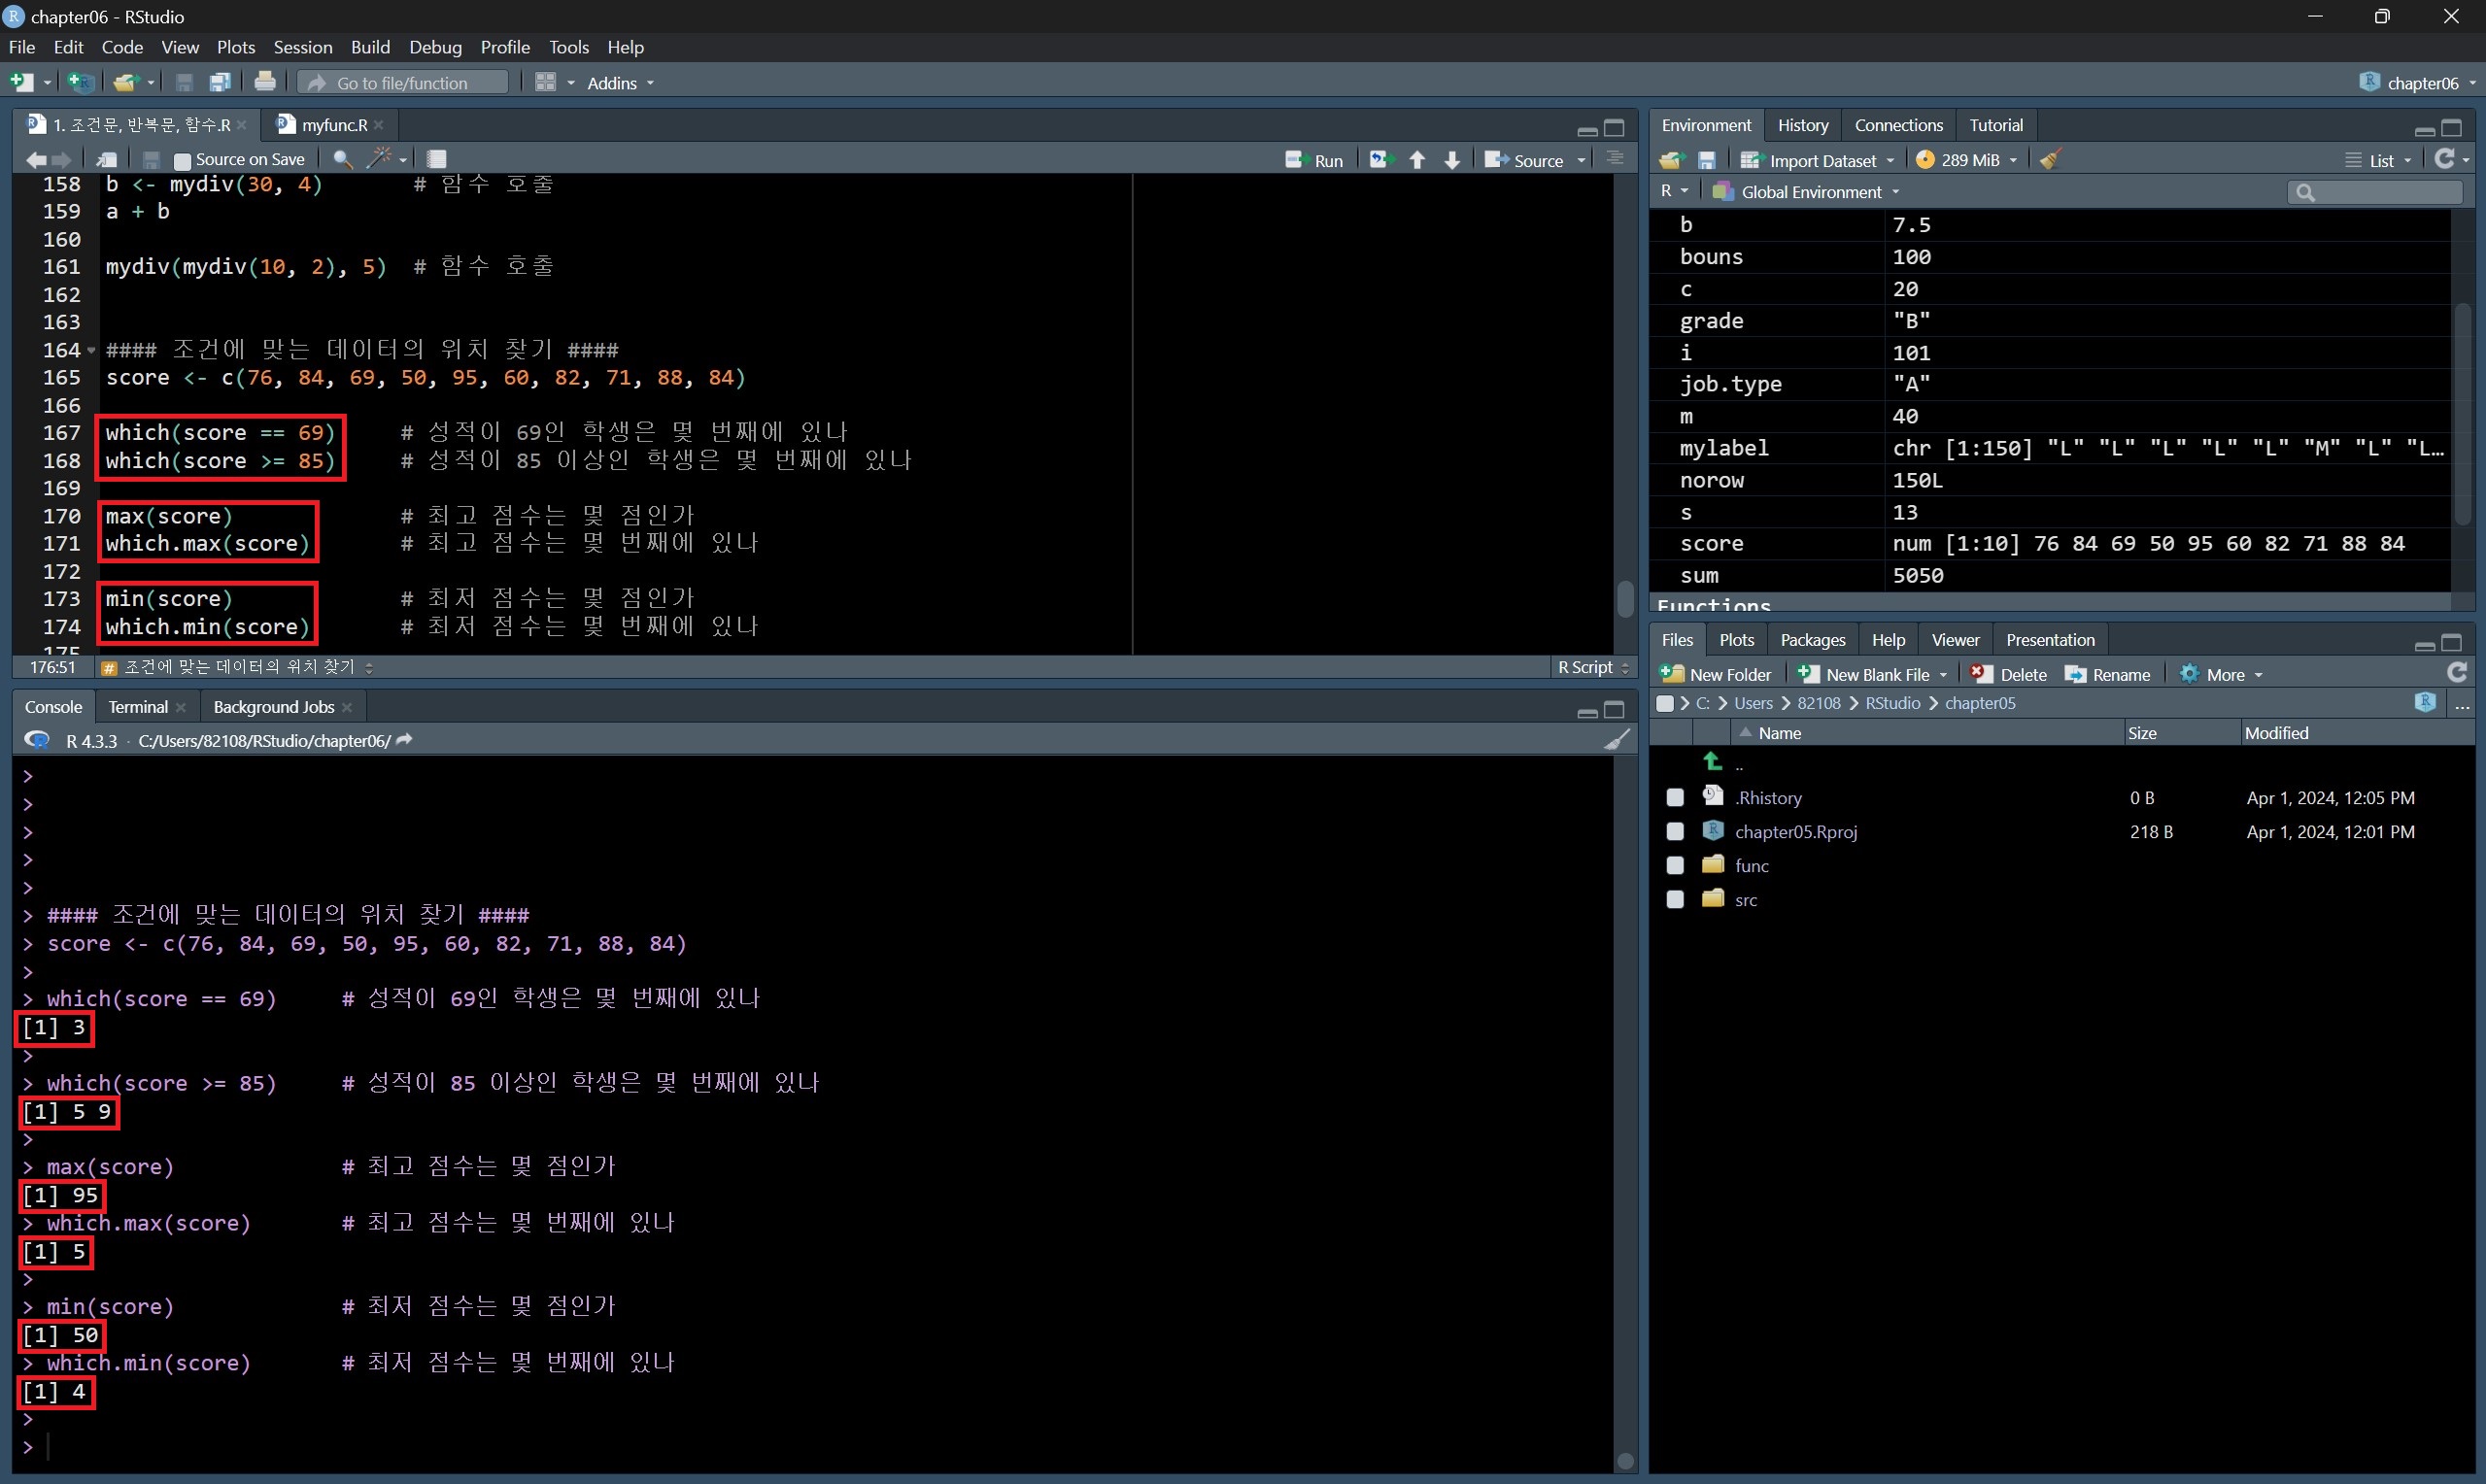Switch to the Packages tab
The height and width of the screenshot is (1484, 2486).
coord(1812,640)
